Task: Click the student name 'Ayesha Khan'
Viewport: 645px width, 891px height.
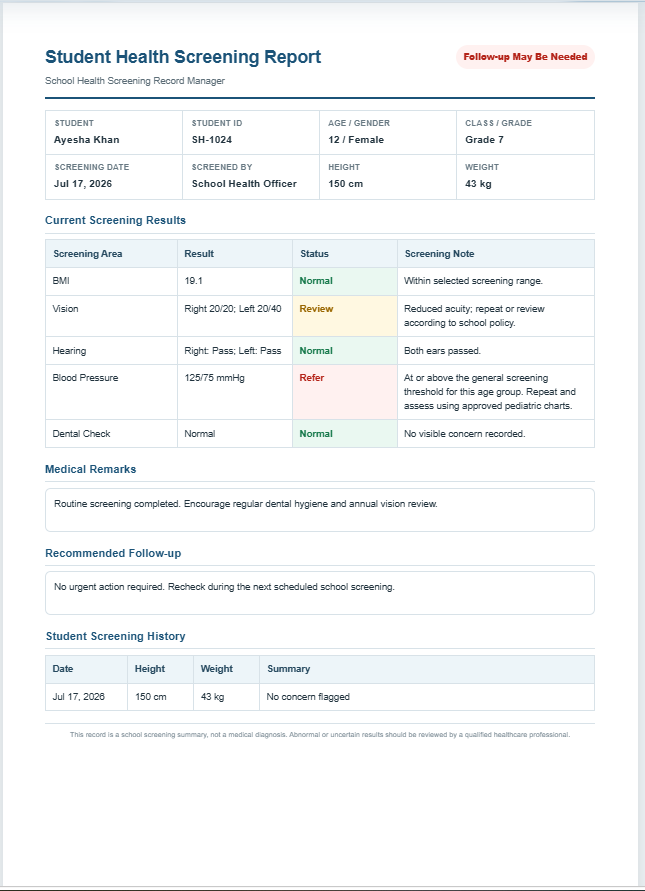Action: coord(86,140)
